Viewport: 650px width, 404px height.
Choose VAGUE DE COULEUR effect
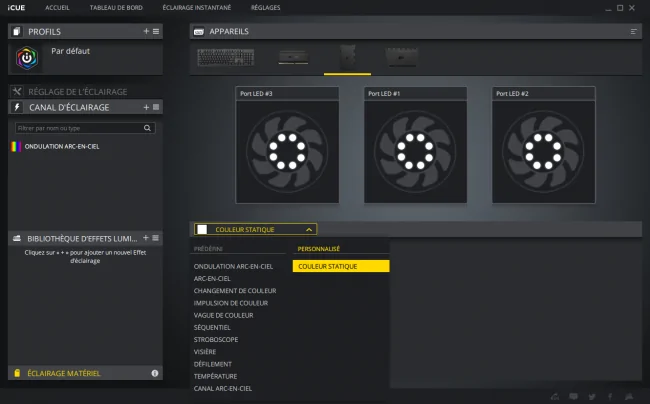point(223,315)
